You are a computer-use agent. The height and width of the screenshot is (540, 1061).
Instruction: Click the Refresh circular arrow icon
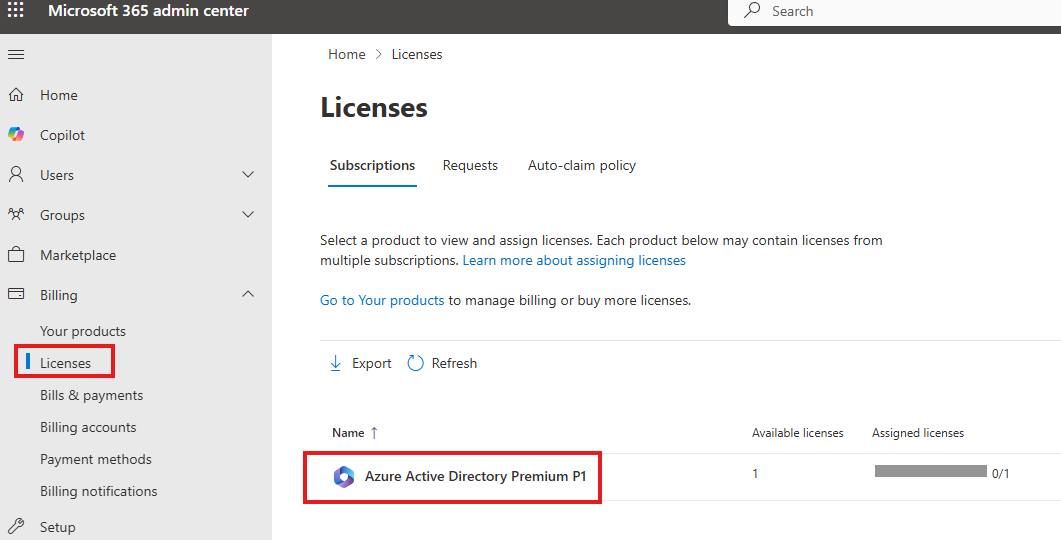click(415, 363)
